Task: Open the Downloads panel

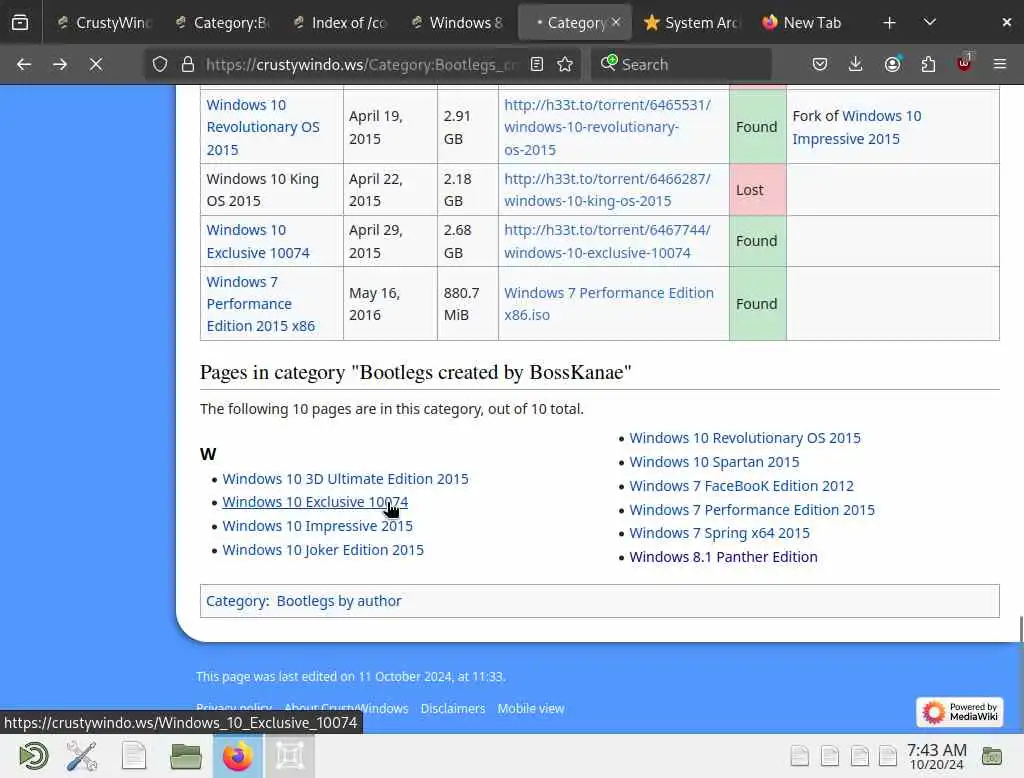Action: [856, 64]
